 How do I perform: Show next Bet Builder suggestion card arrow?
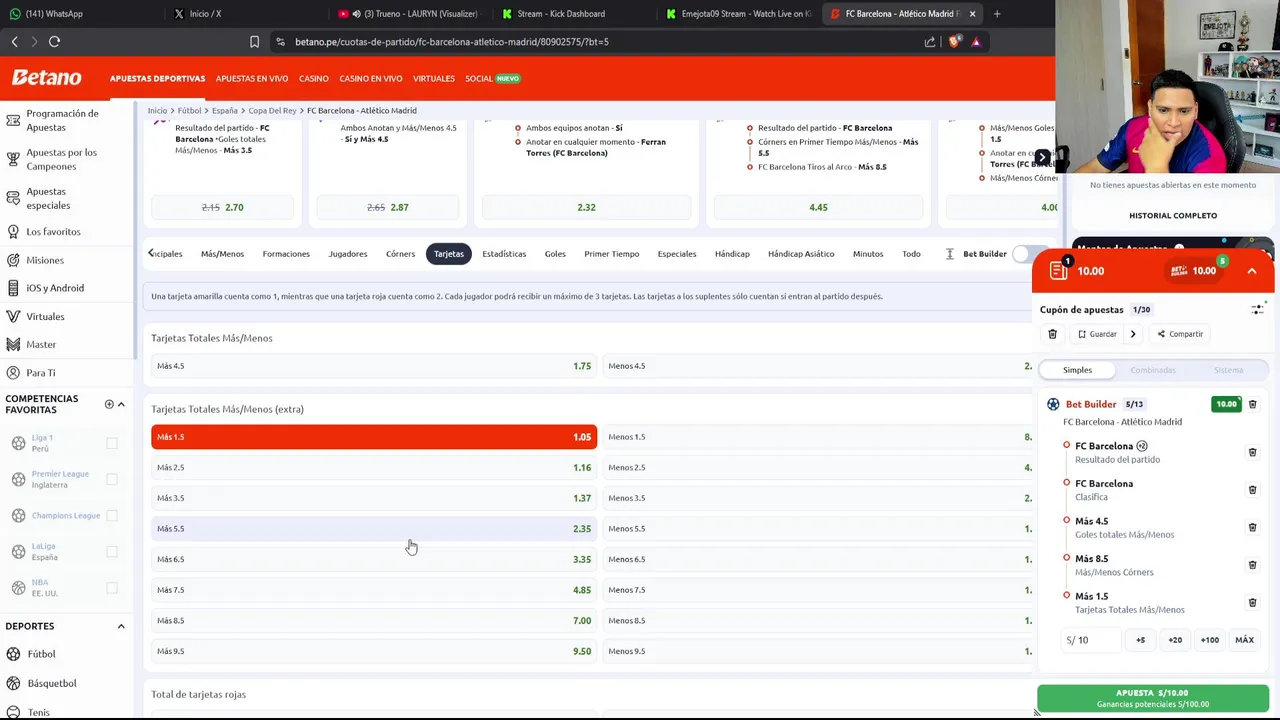[1042, 157]
